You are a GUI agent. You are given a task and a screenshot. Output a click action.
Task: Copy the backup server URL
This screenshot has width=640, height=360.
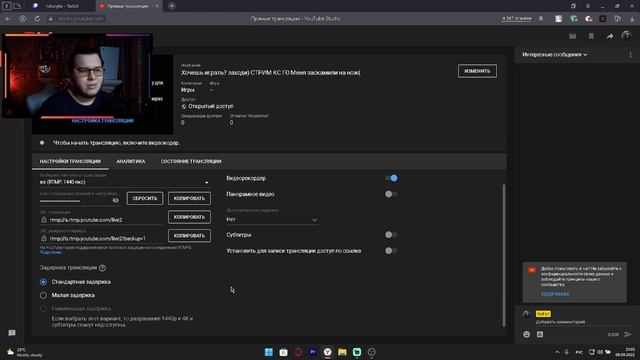189,236
